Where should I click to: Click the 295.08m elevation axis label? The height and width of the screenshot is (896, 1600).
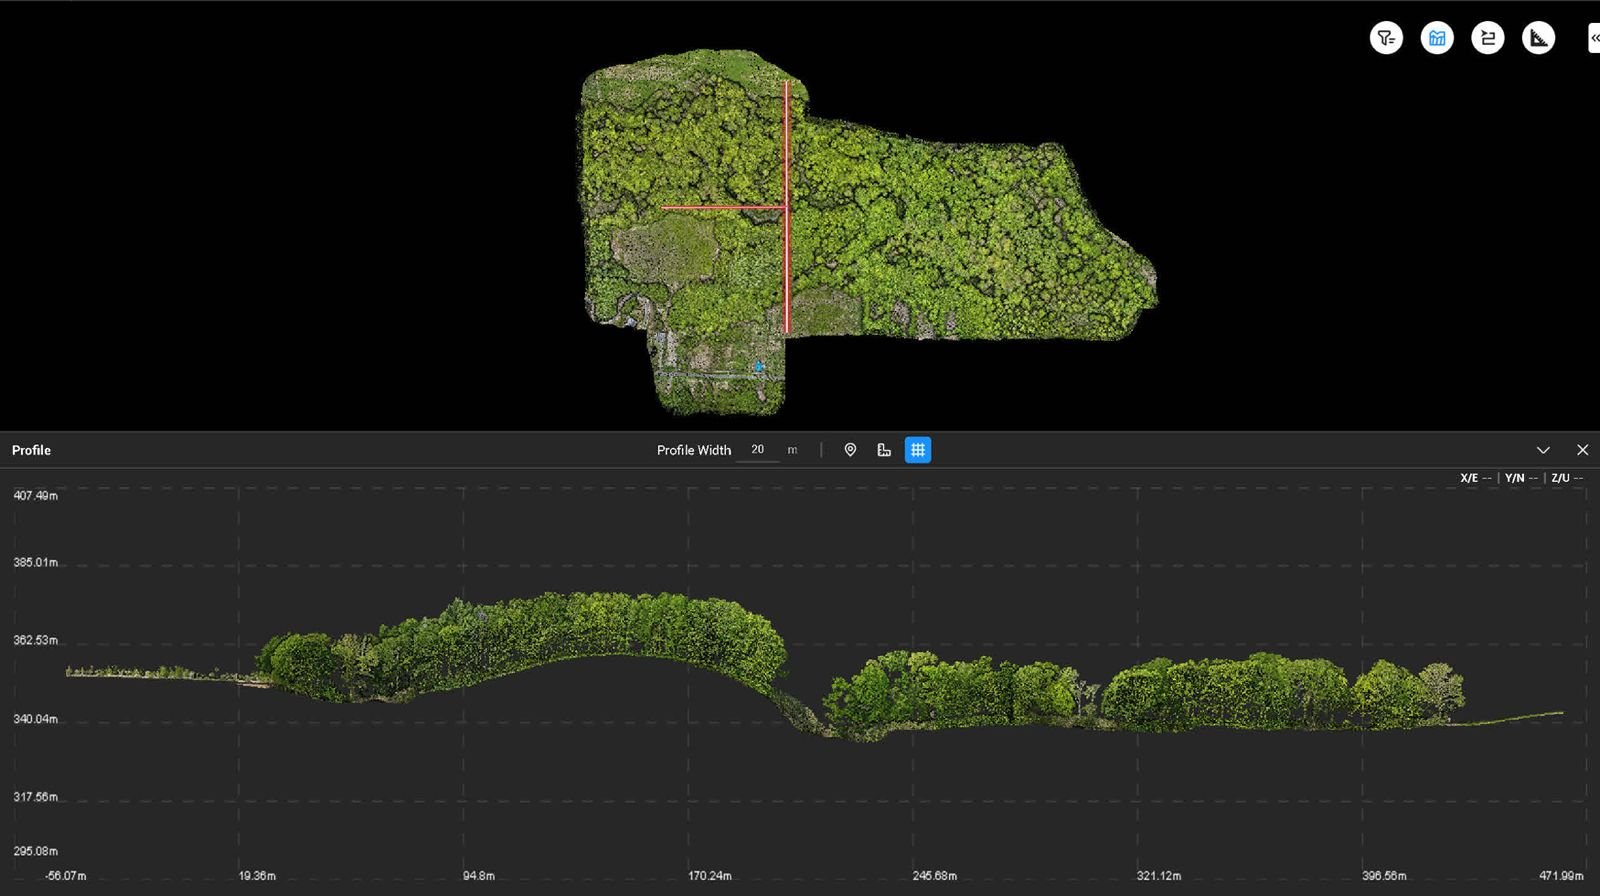coord(36,851)
